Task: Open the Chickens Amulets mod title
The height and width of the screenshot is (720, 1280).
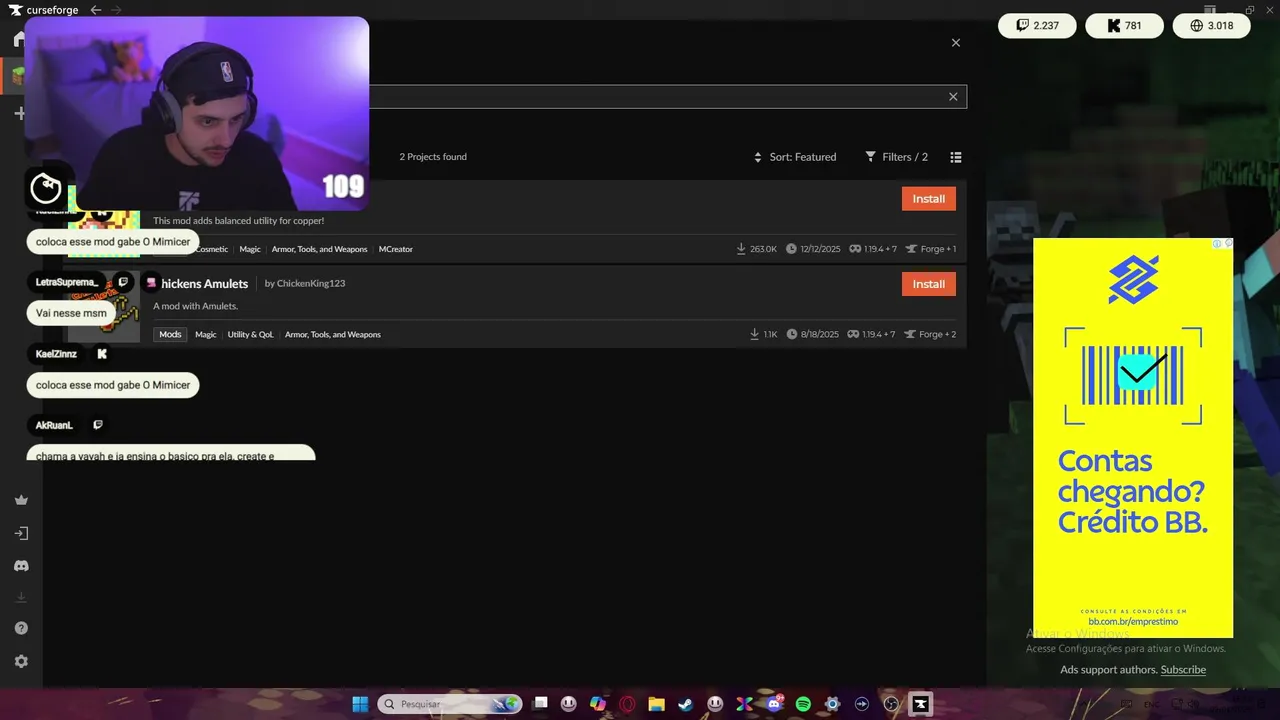Action: pyautogui.click(x=204, y=284)
